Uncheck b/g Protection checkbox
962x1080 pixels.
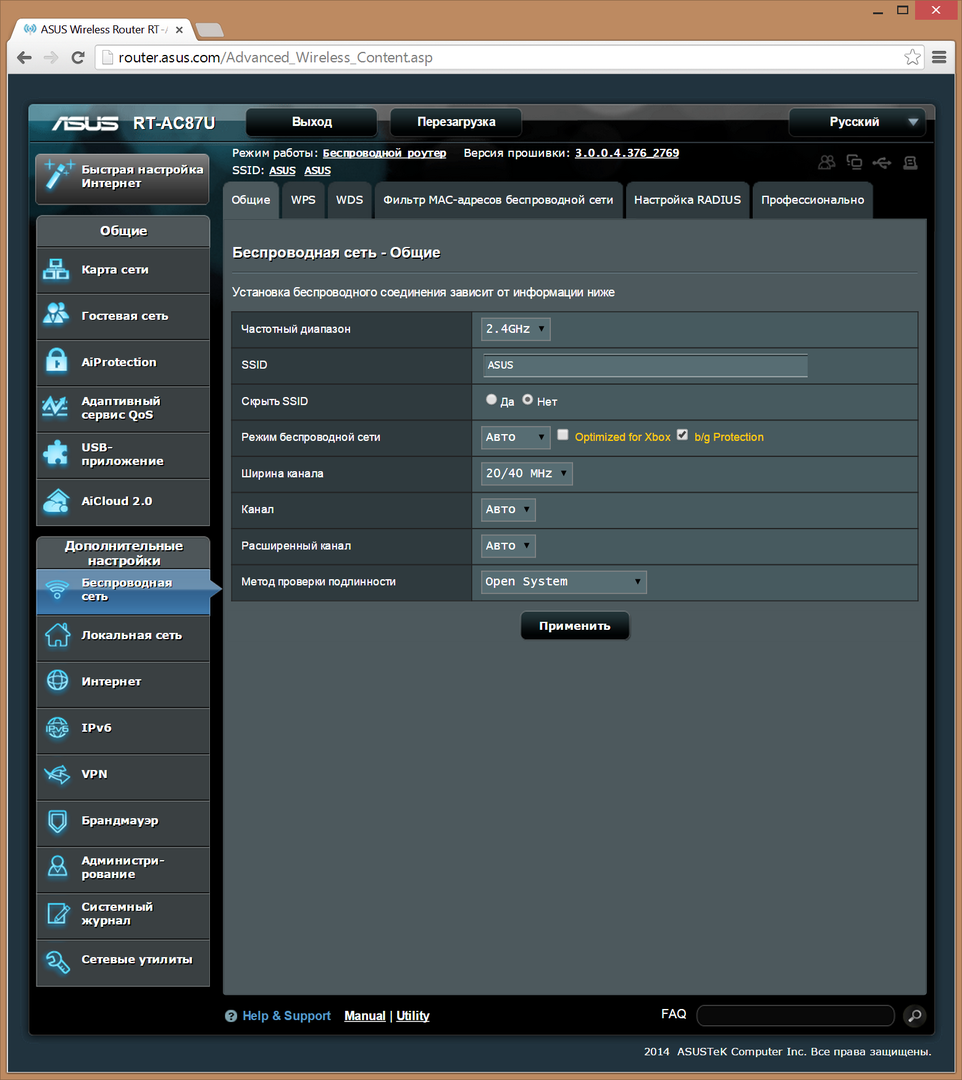click(x=683, y=435)
